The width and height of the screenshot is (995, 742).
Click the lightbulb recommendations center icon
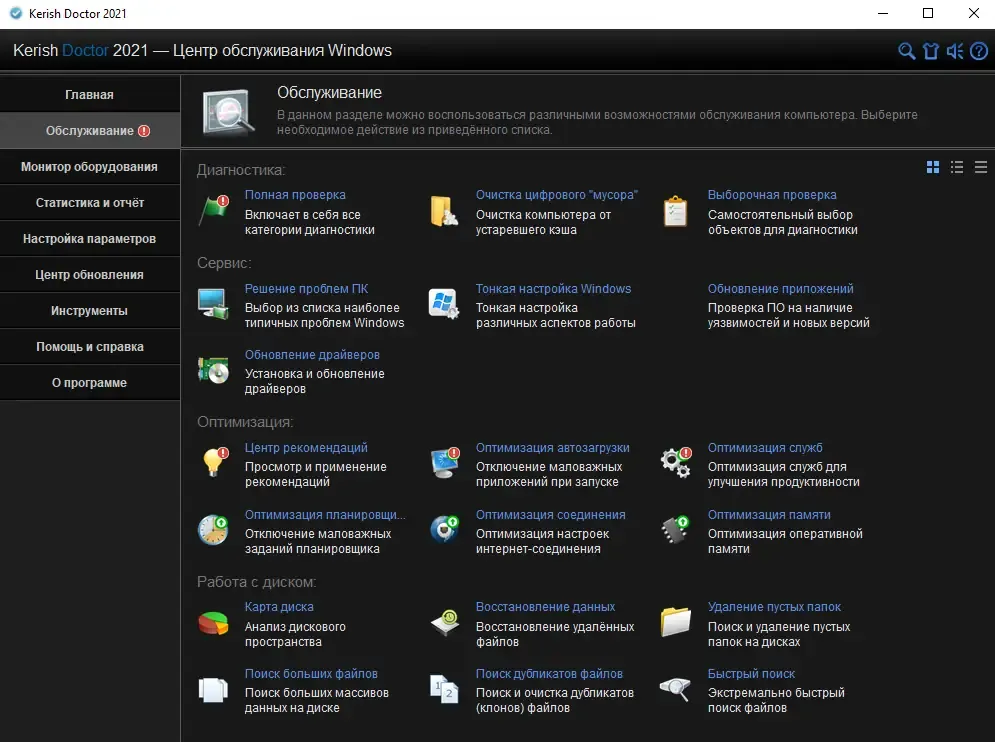coord(214,462)
